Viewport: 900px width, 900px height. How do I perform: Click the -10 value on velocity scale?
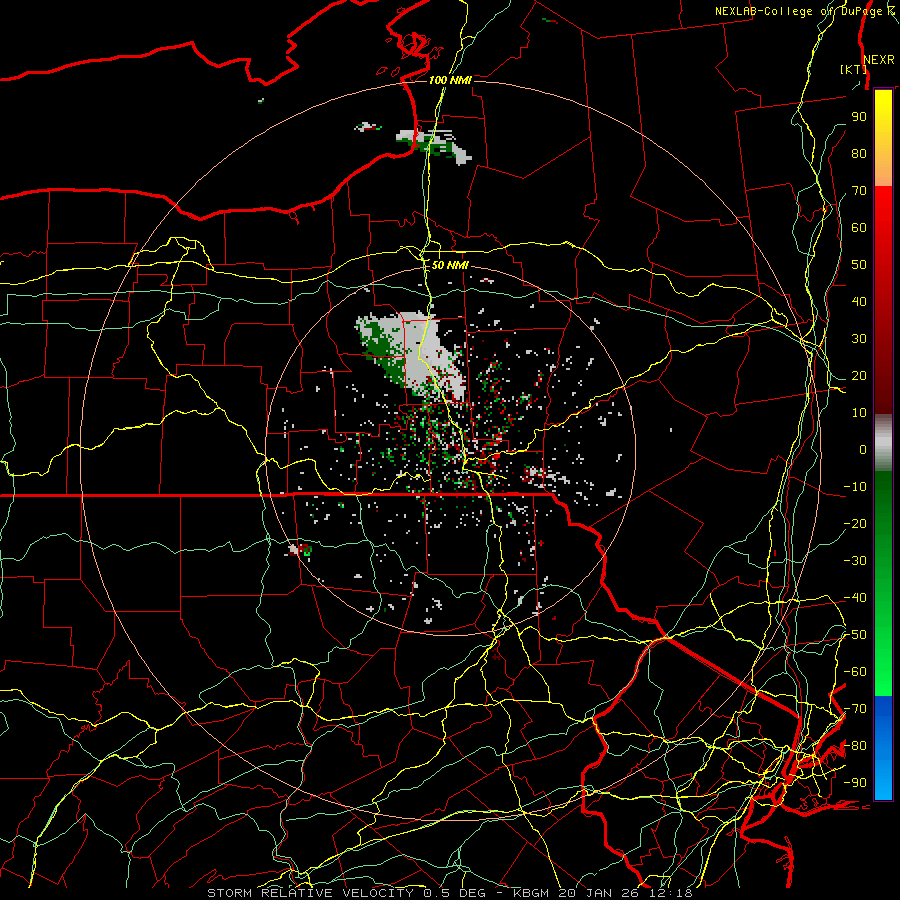[x=855, y=487]
